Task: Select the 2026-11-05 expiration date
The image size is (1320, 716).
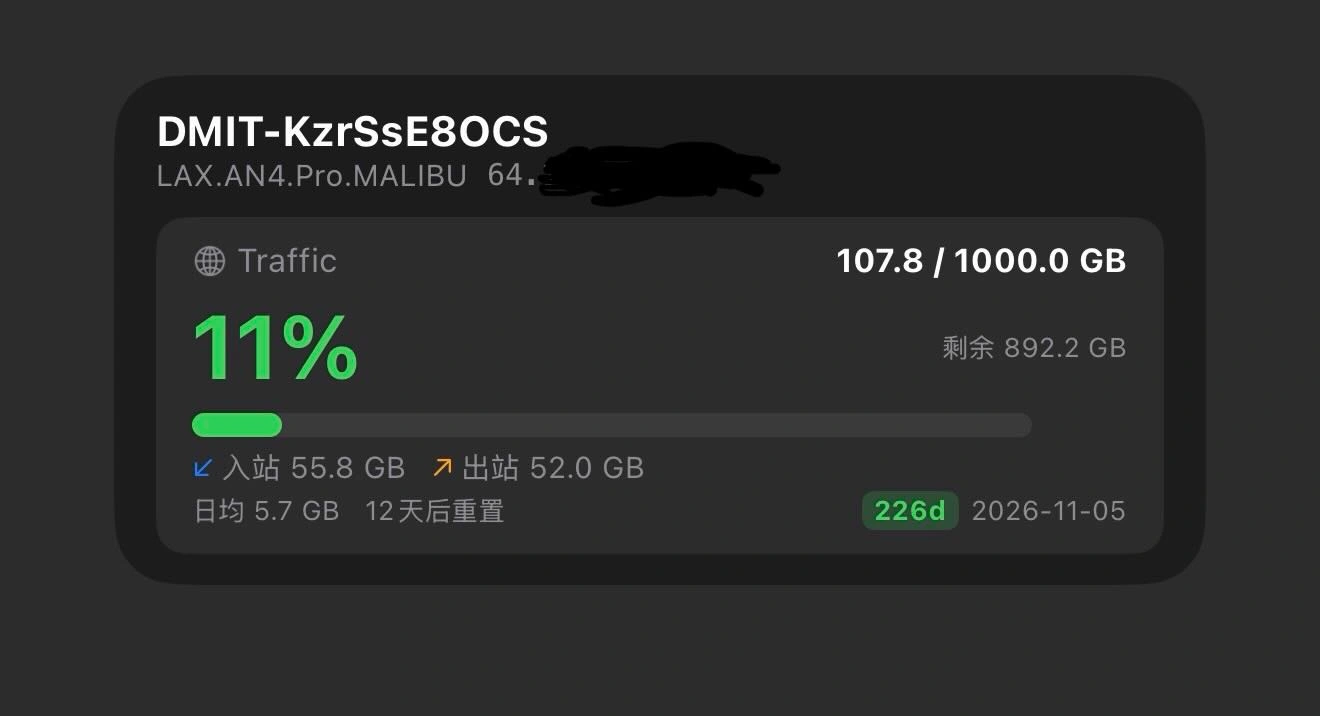Action: click(1048, 511)
